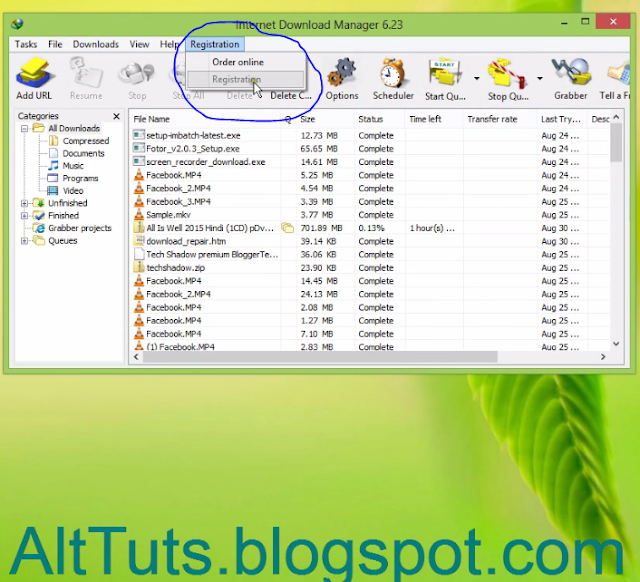Collapse the All Downloads tree node
Viewport: 640px width, 582px height.
click(24, 129)
